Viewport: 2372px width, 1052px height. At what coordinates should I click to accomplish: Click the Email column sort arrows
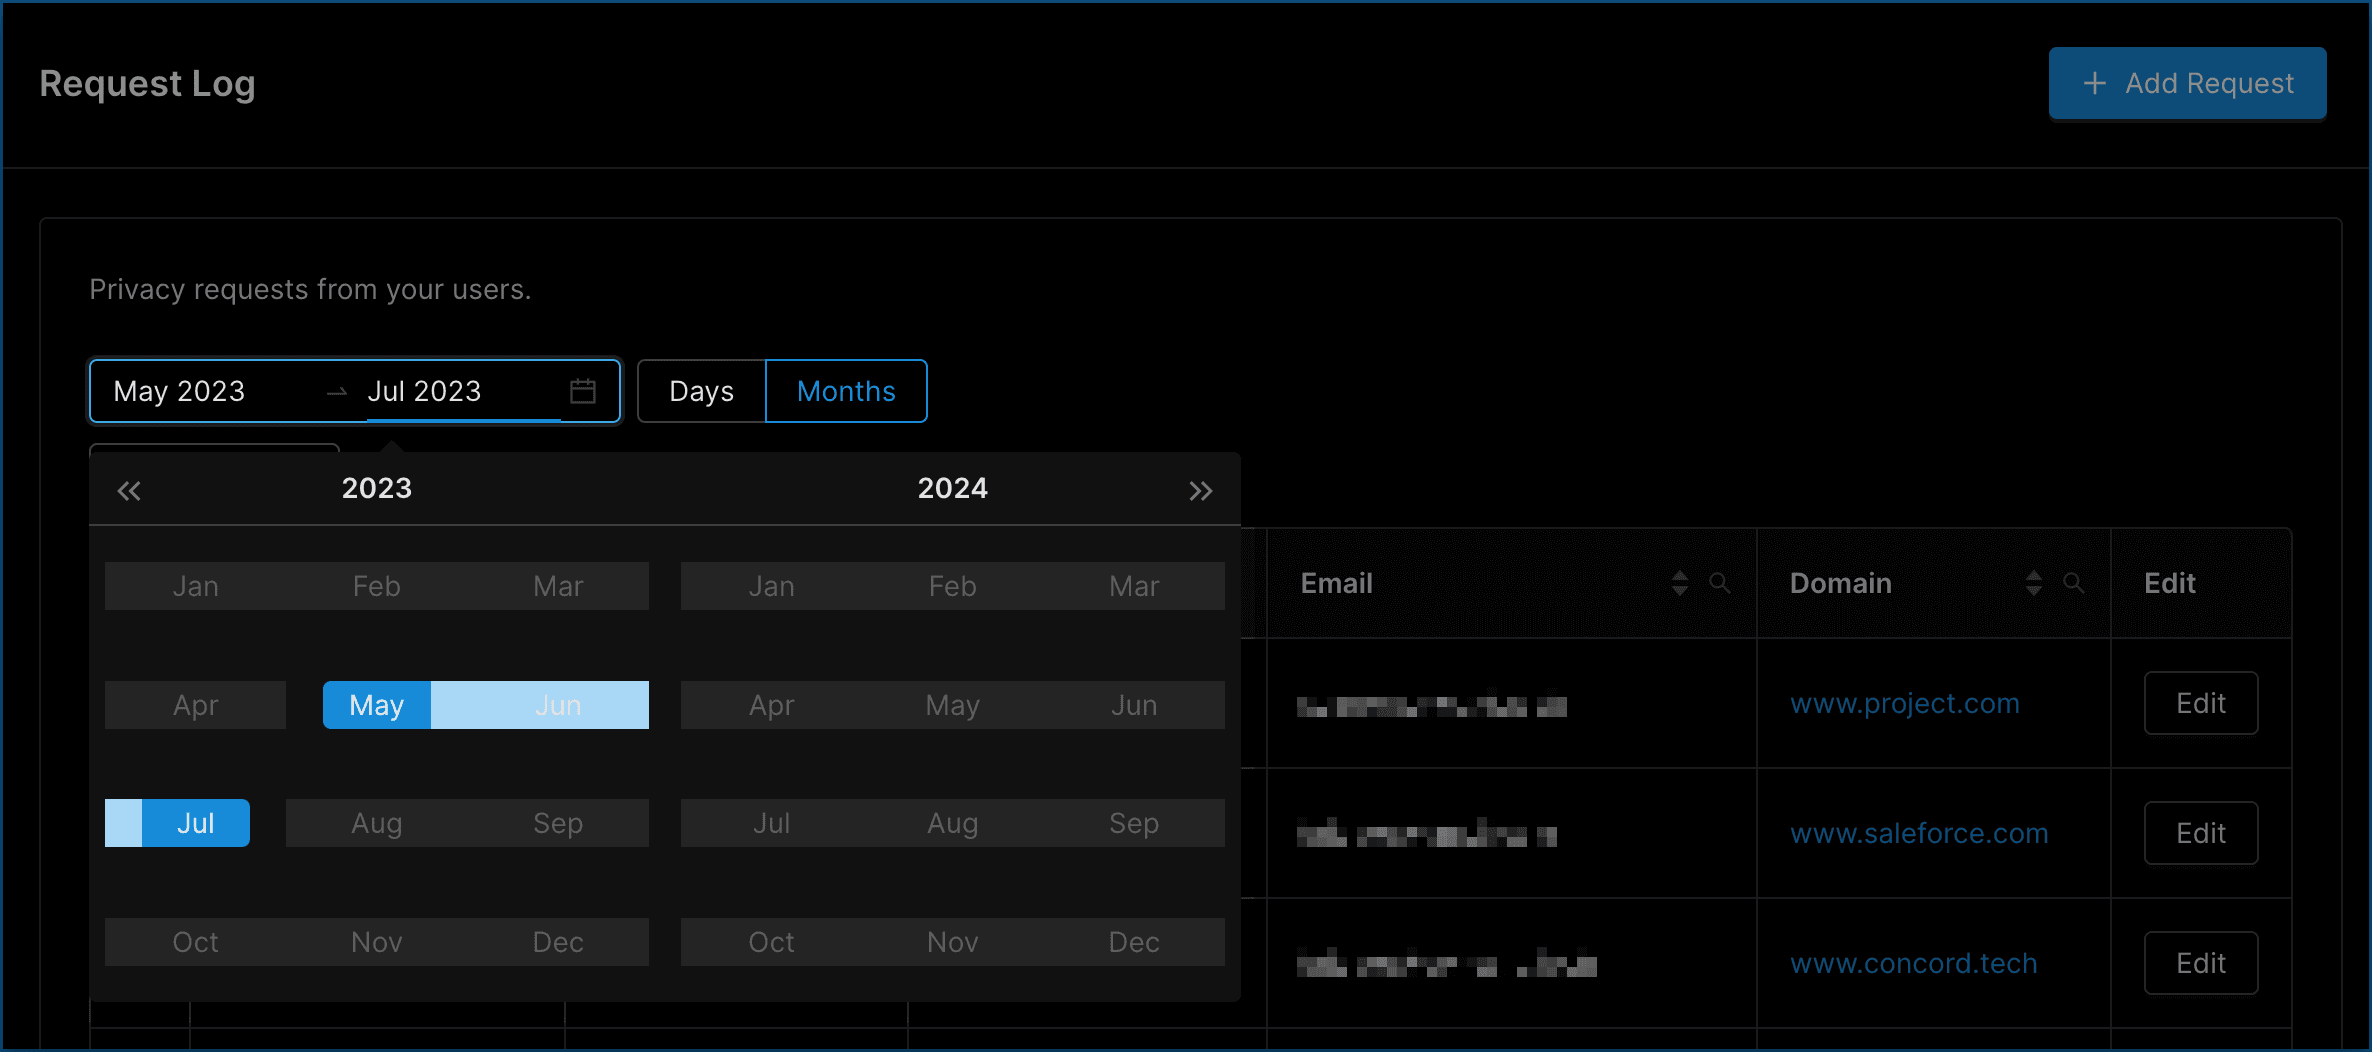1680,583
